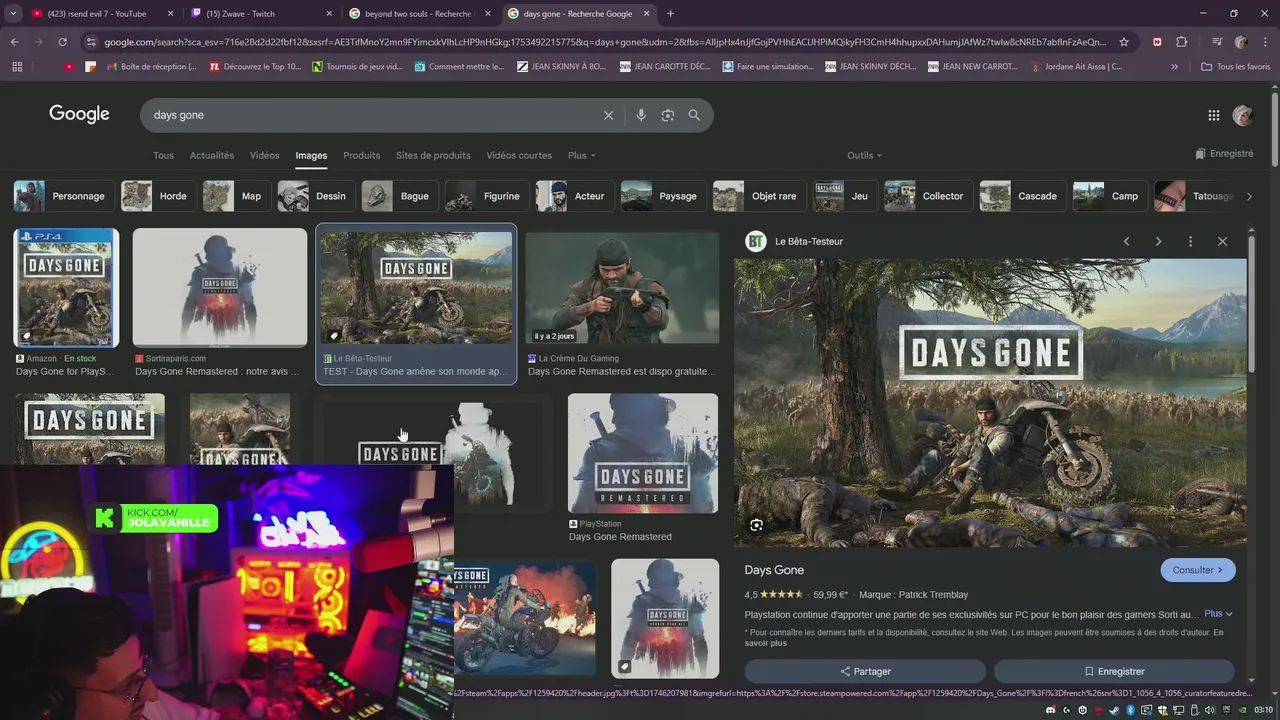Viewport: 1280px width, 720px height.
Task: Start voice search with the microphone icon
Action: [x=641, y=115]
